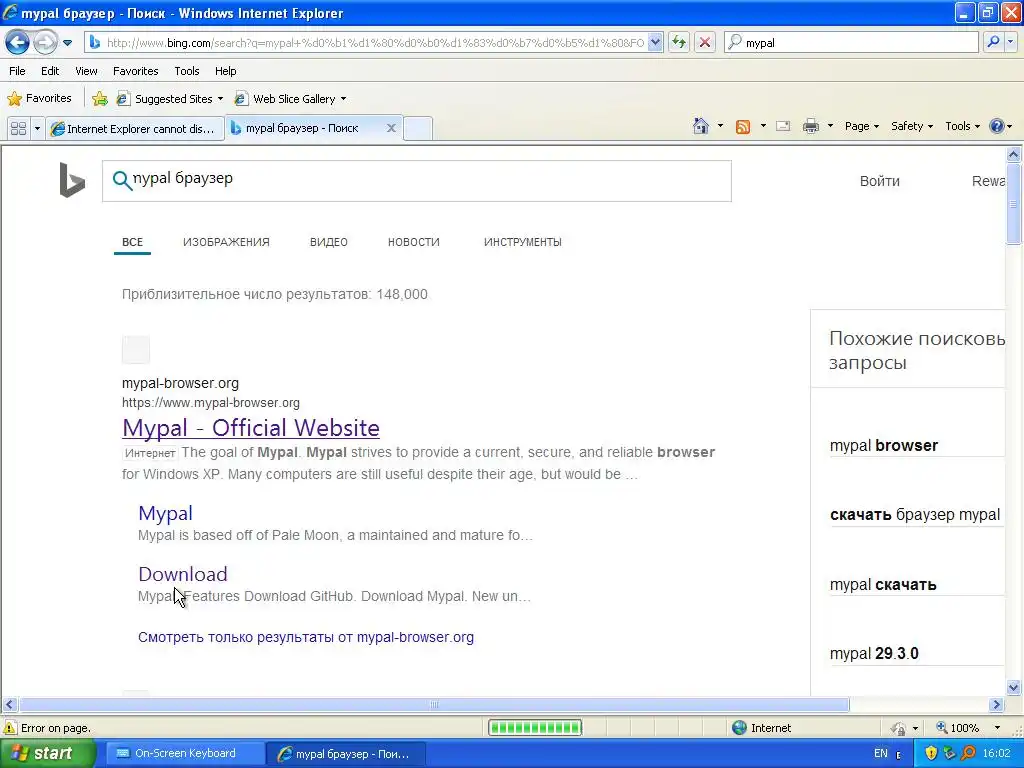The height and width of the screenshot is (768, 1024).
Task: Open Suggested Sites dropdown
Action: pos(169,99)
